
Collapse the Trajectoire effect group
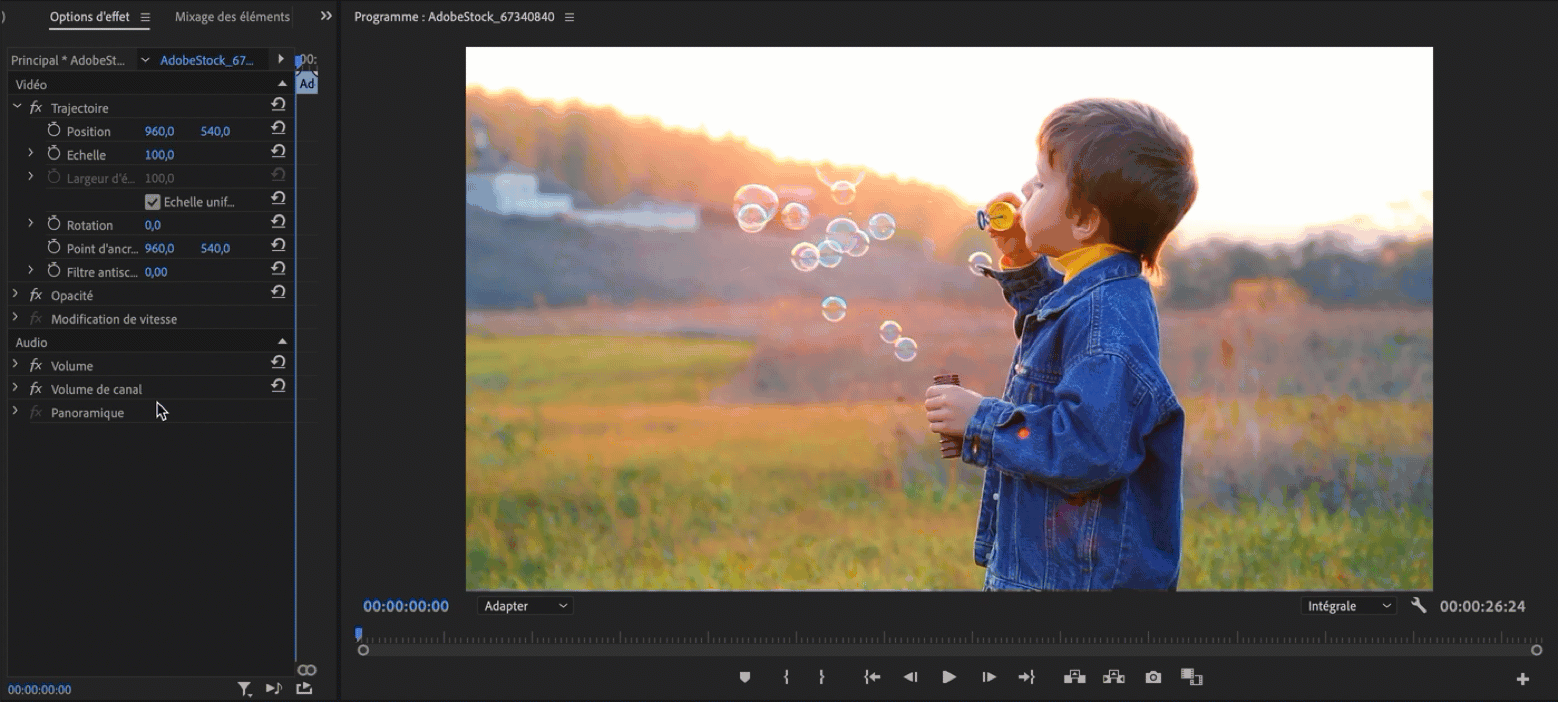16,106
